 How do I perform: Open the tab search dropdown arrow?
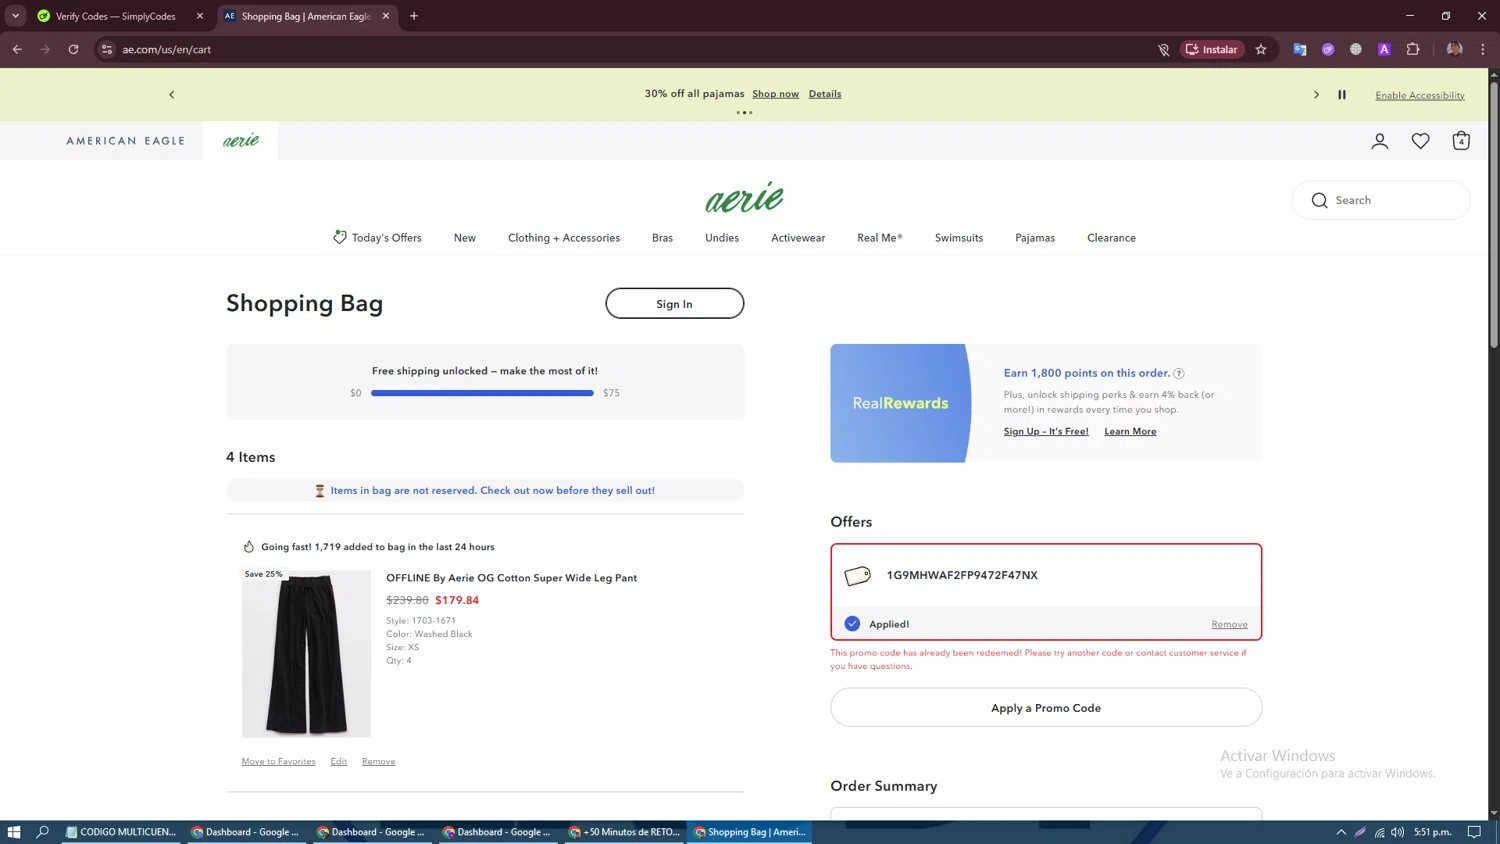15,16
